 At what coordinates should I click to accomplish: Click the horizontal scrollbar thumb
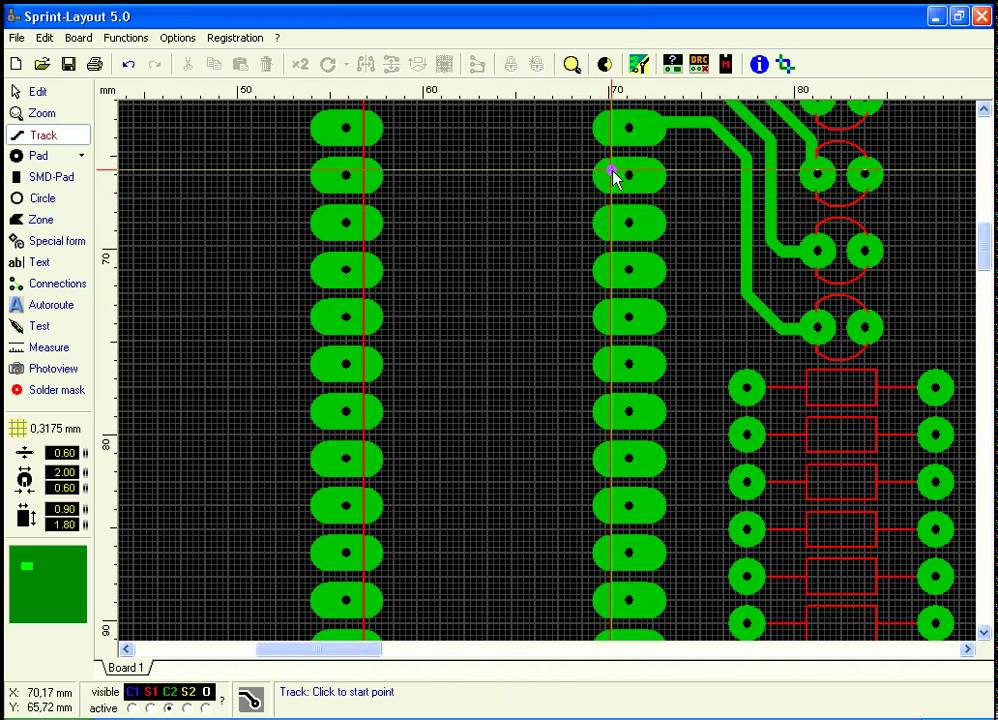(319, 649)
